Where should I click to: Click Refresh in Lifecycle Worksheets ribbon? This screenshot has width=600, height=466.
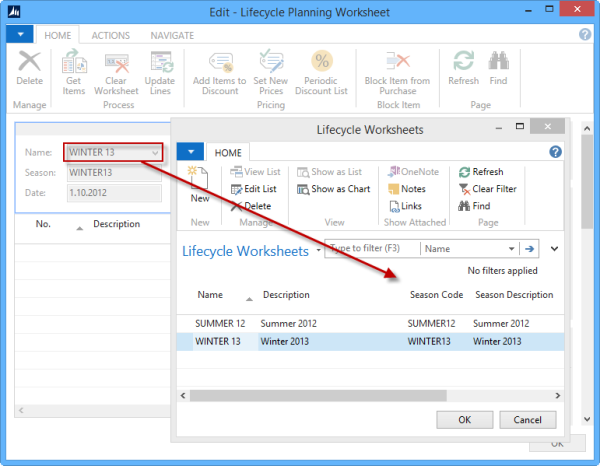coord(481,172)
